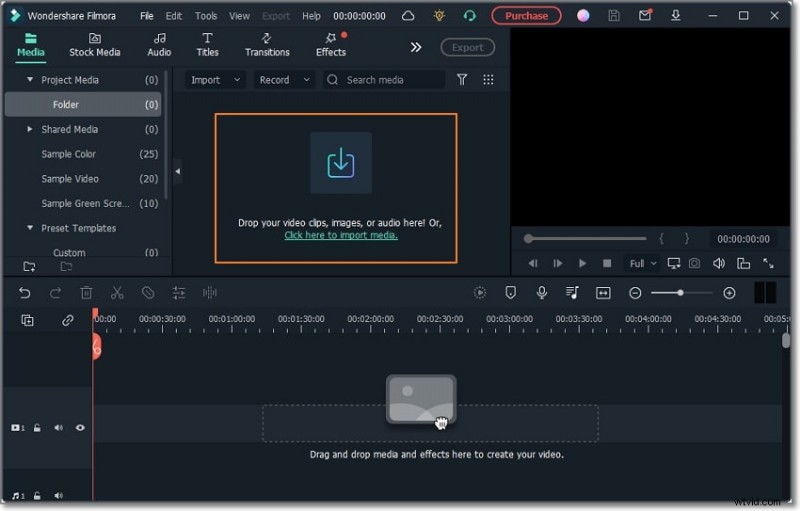Image resolution: width=800 pixels, height=511 pixels.
Task: Click the redo arrow icon
Action: click(x=56, y=293)
